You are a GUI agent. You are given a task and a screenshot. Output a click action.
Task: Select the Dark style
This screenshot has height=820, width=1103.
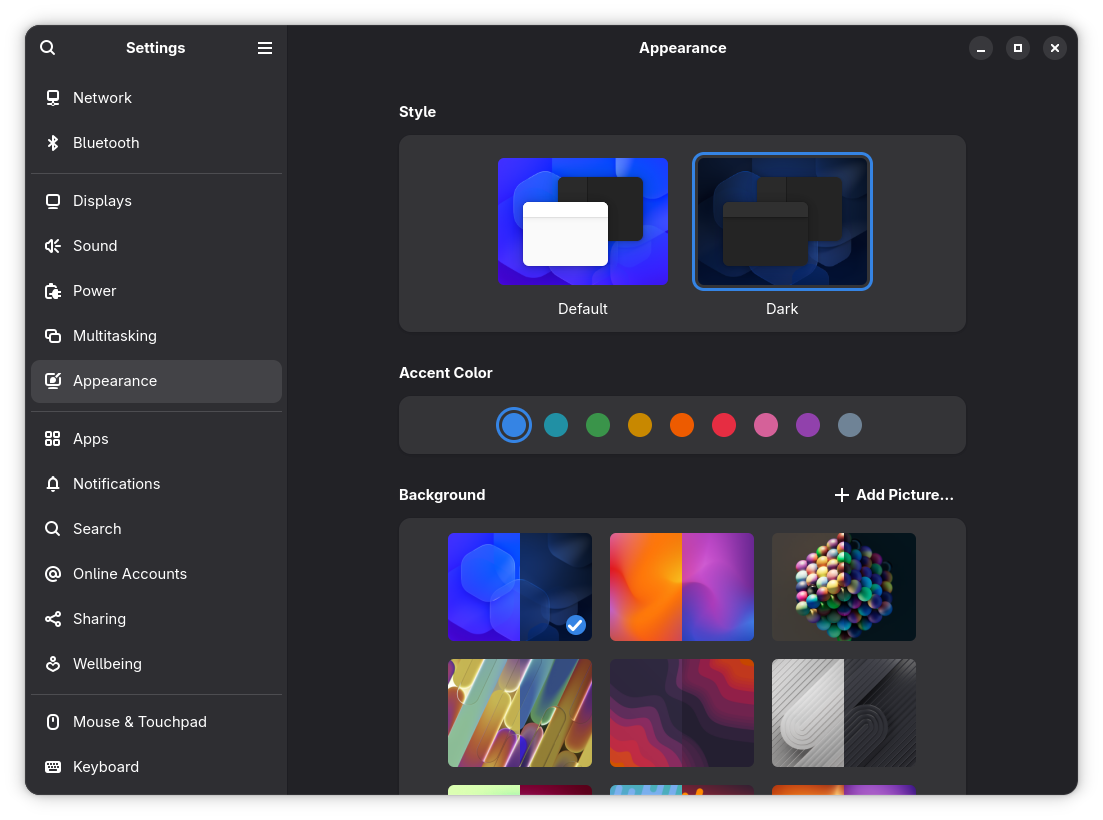782,222
